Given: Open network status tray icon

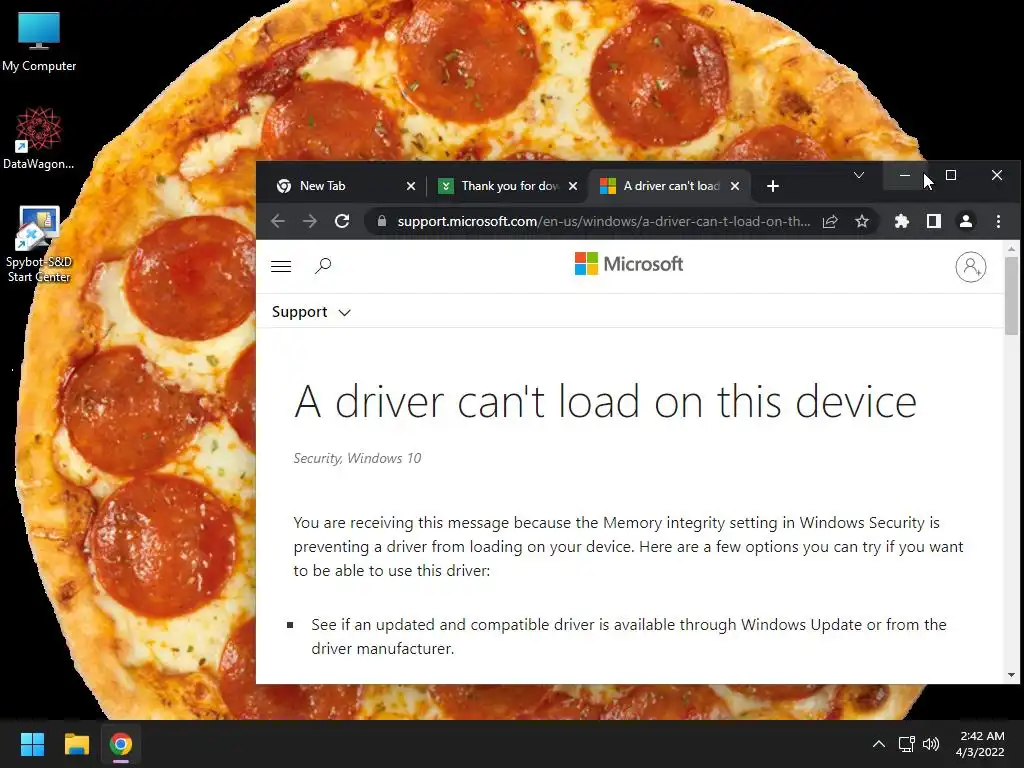Looking at the screenshot, I should tap(906, 744).
